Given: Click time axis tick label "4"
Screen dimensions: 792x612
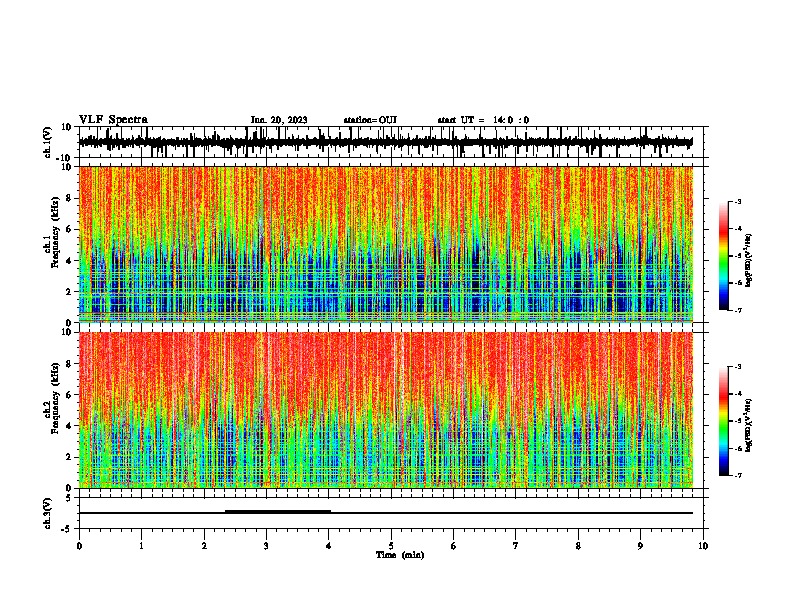Looking at the screenshot, I should 329,546.
